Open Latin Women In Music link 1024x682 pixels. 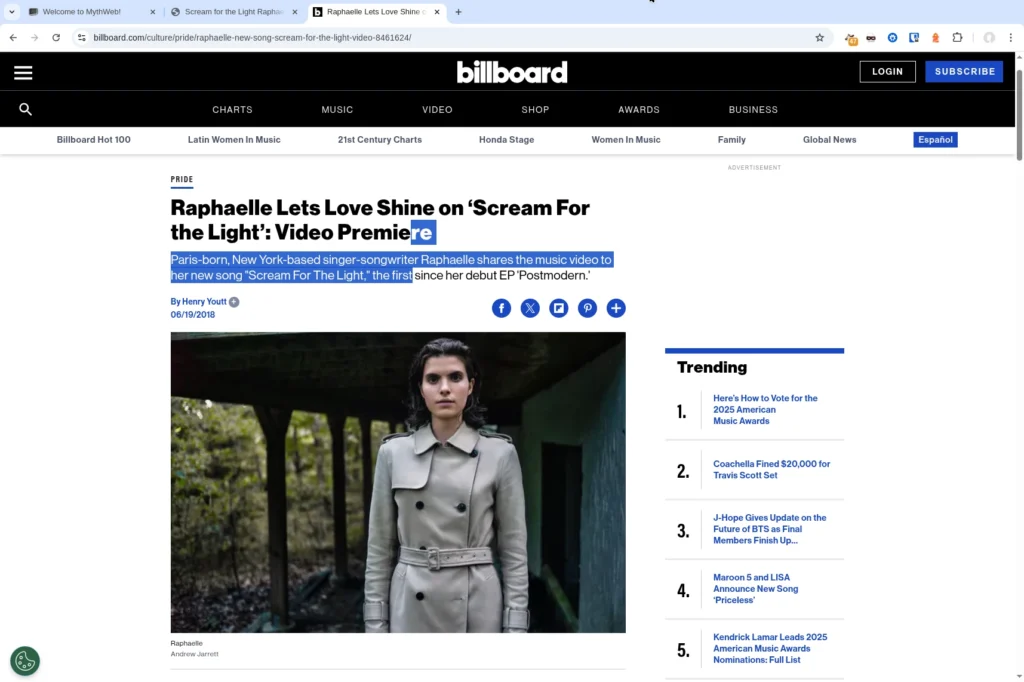(234, 140)
